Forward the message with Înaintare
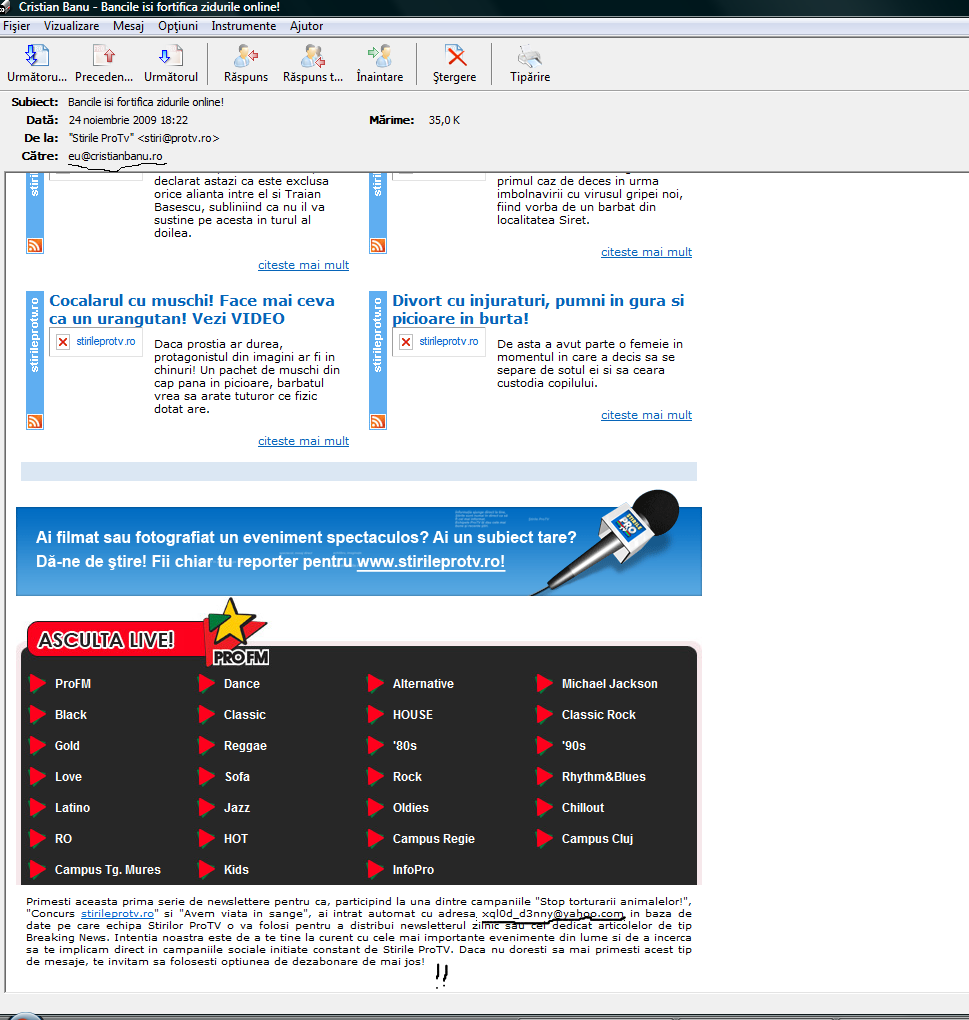969x1020 pixels. (380, 64)
